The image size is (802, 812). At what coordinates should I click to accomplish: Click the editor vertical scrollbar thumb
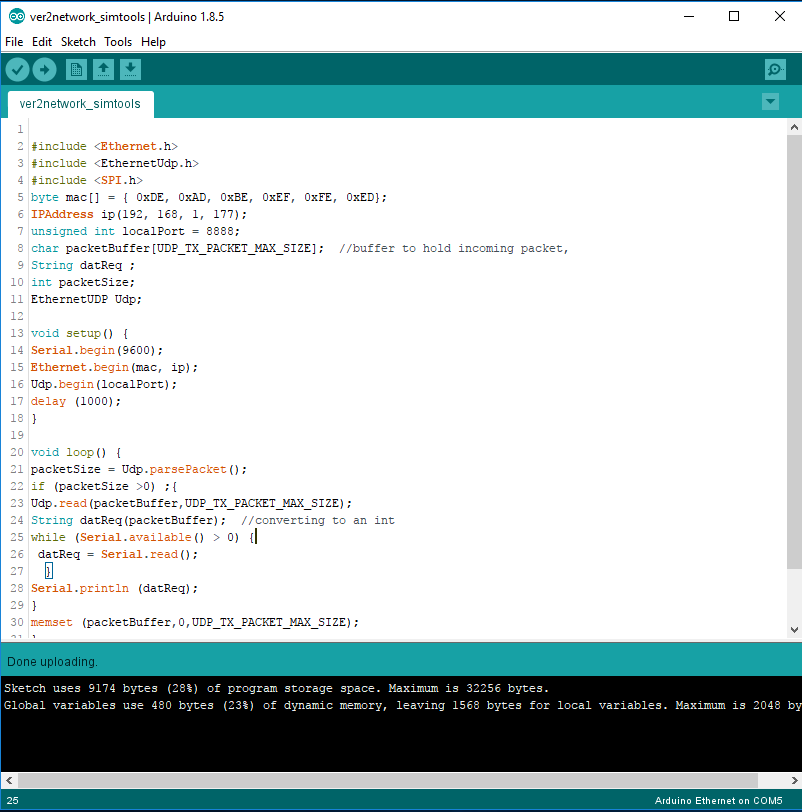pos(794,352)
